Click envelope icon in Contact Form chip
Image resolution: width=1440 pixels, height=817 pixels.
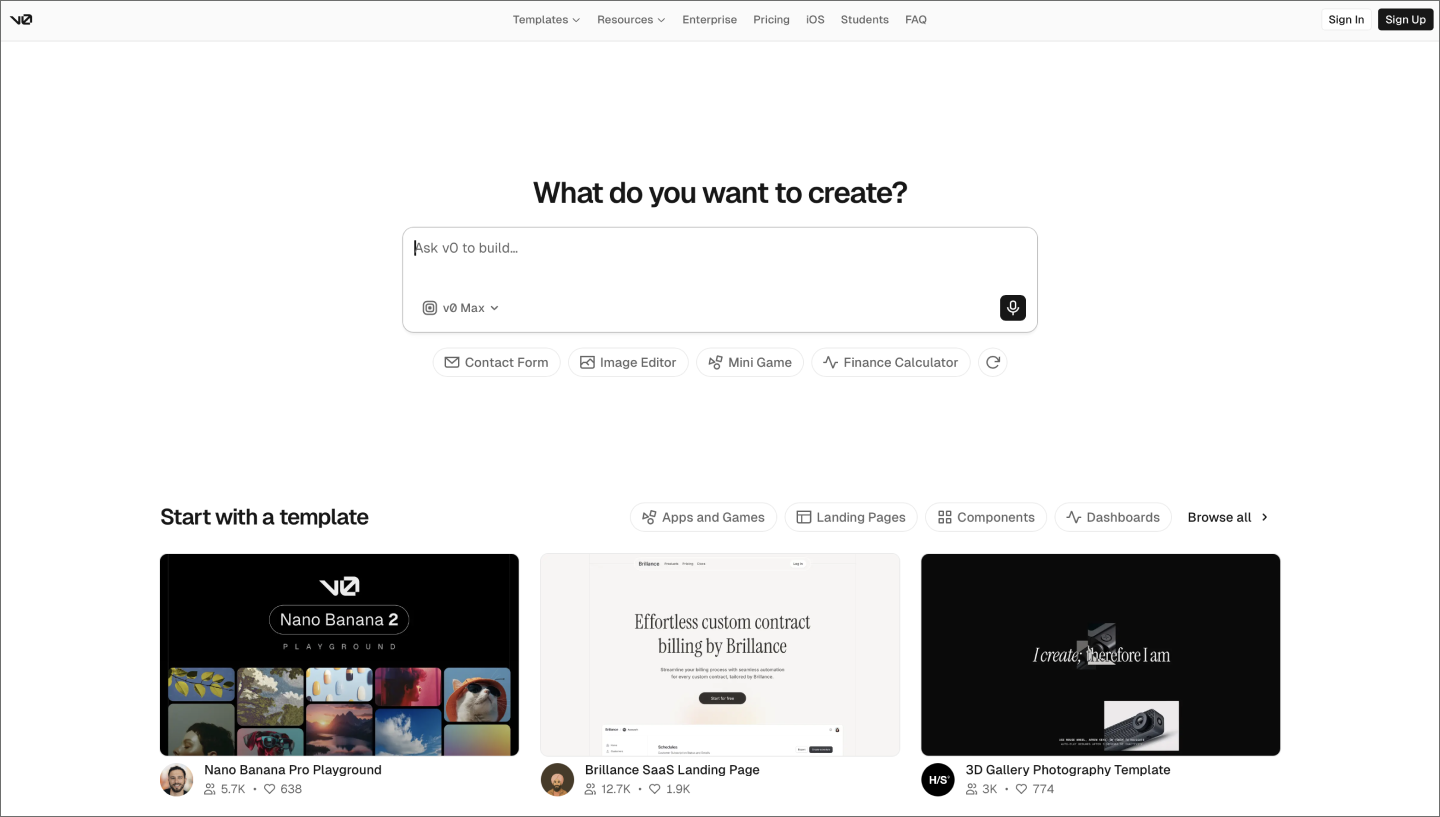pyautogui.click(x=452, y=362)
